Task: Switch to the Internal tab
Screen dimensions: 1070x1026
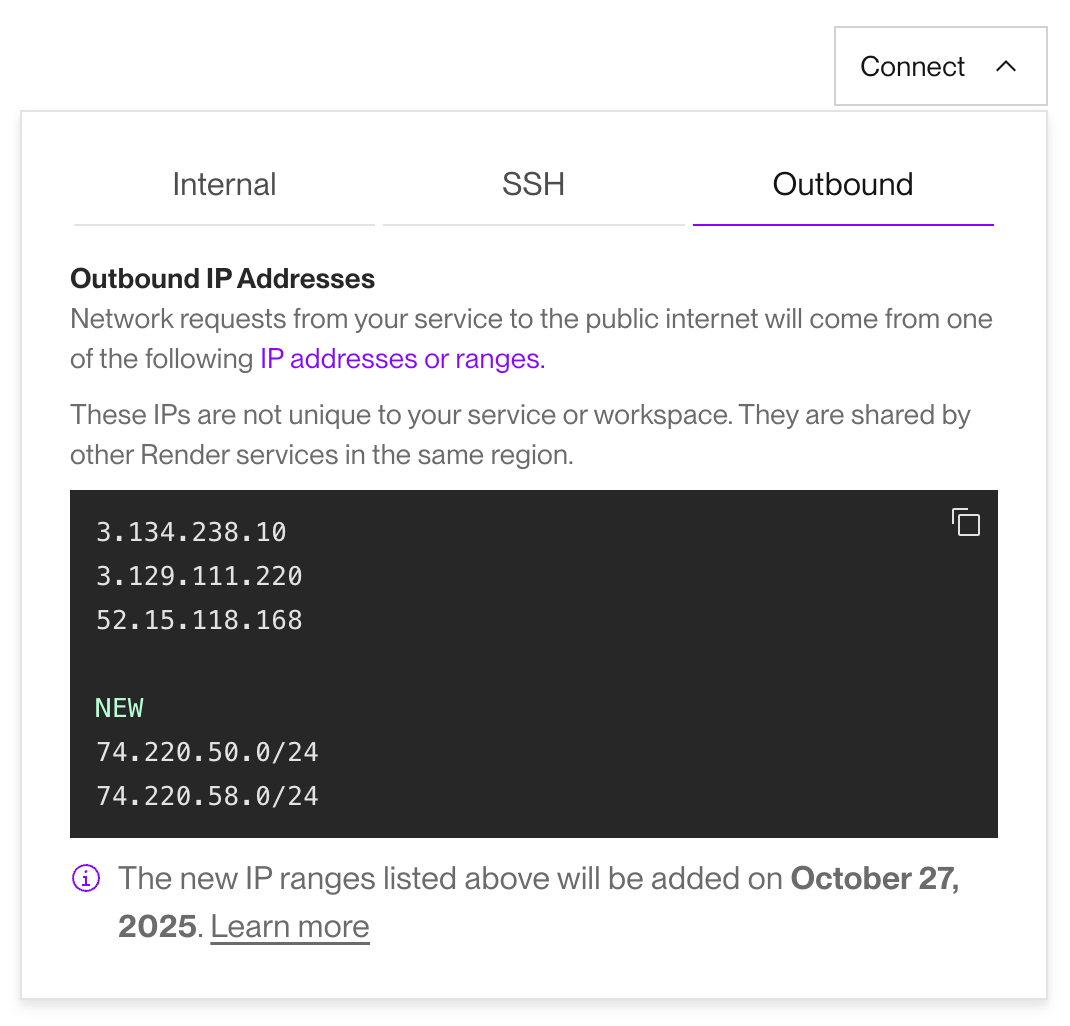Action: pos(224,184)
